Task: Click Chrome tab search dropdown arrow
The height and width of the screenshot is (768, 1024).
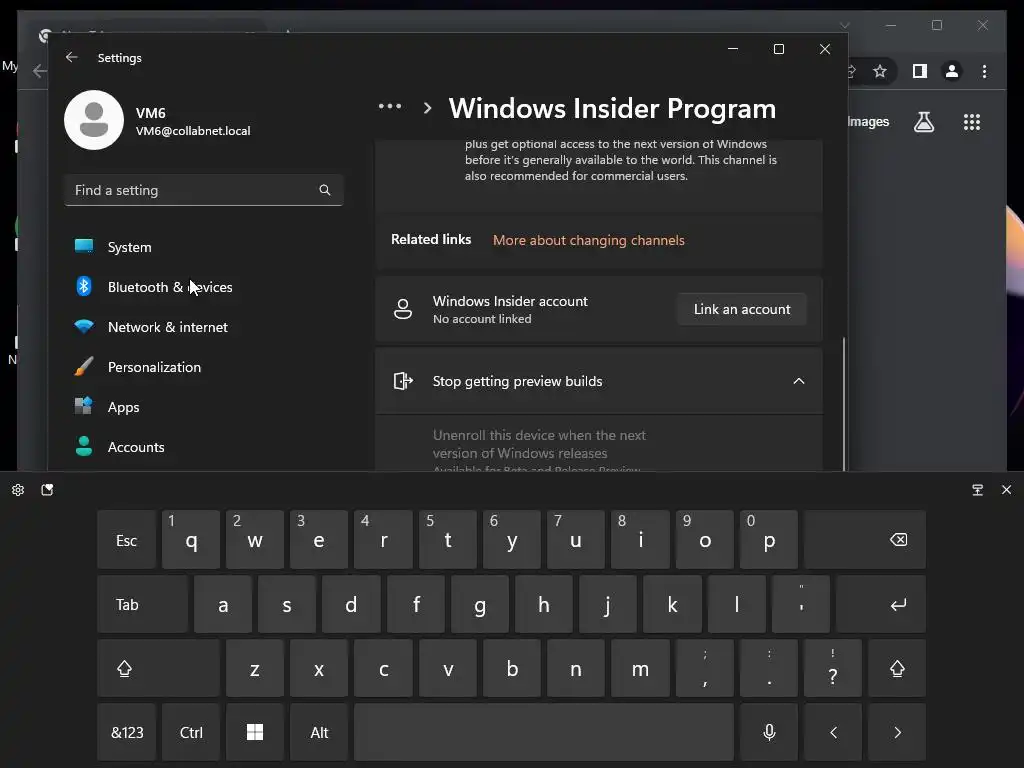Action: (844, 25)
